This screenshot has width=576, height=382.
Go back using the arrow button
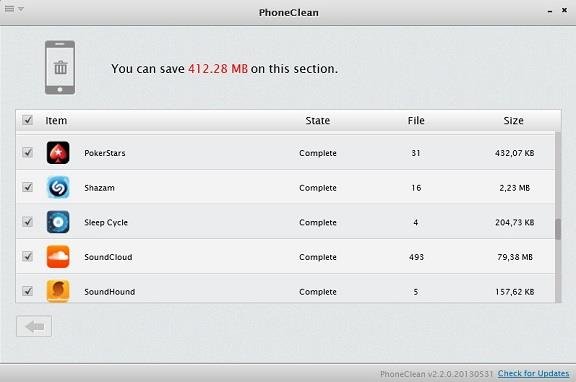(34, 326)
